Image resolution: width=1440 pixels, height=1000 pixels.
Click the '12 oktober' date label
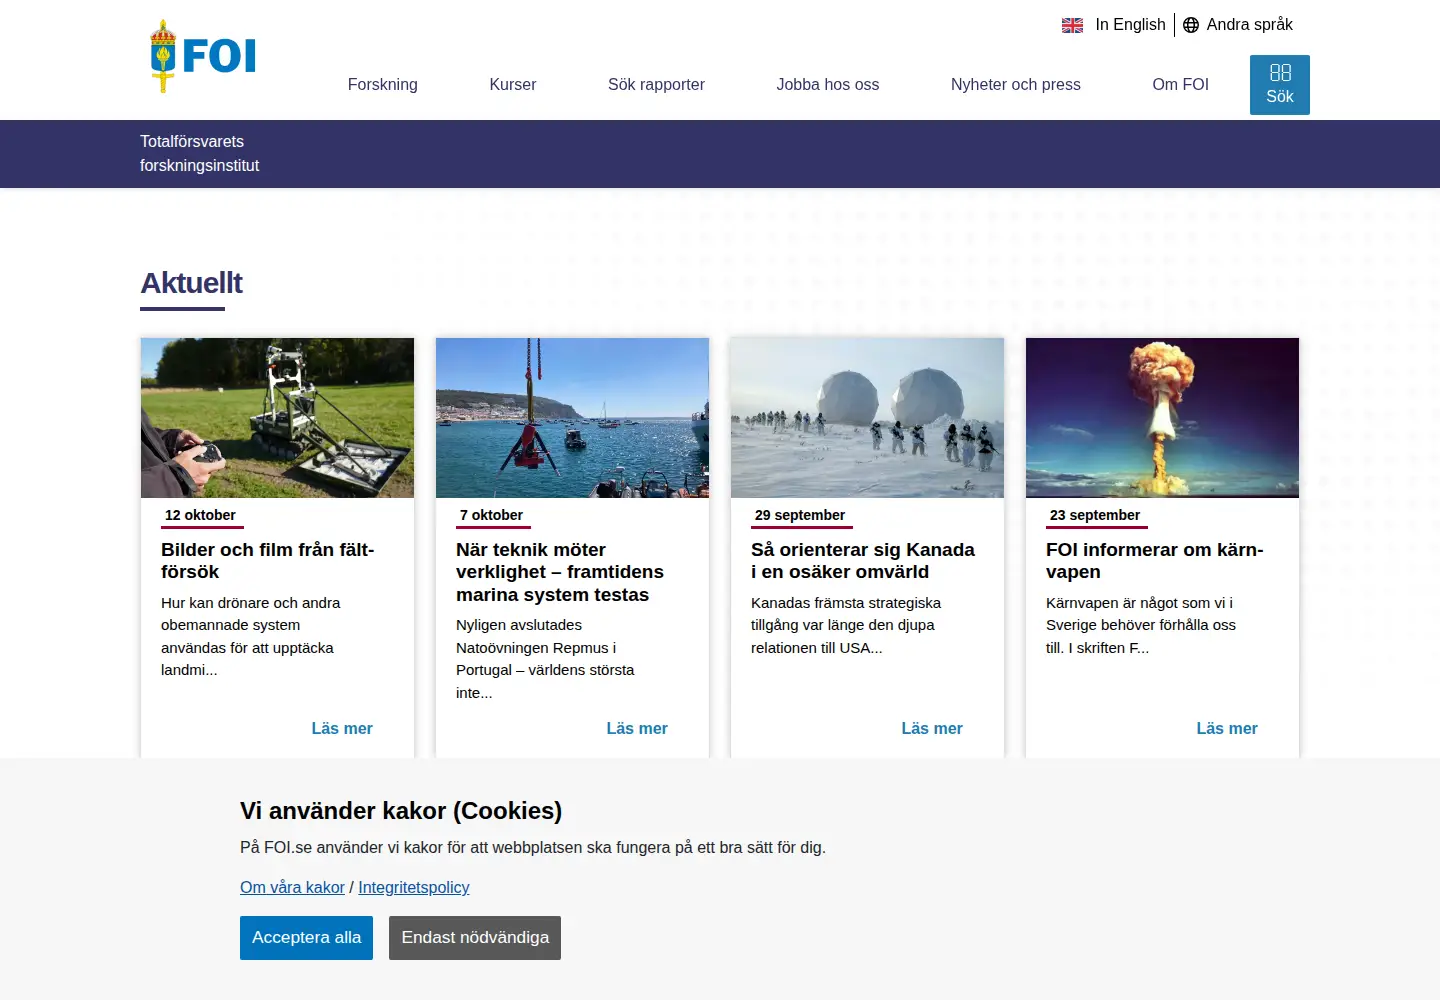[x=200, y=516]
